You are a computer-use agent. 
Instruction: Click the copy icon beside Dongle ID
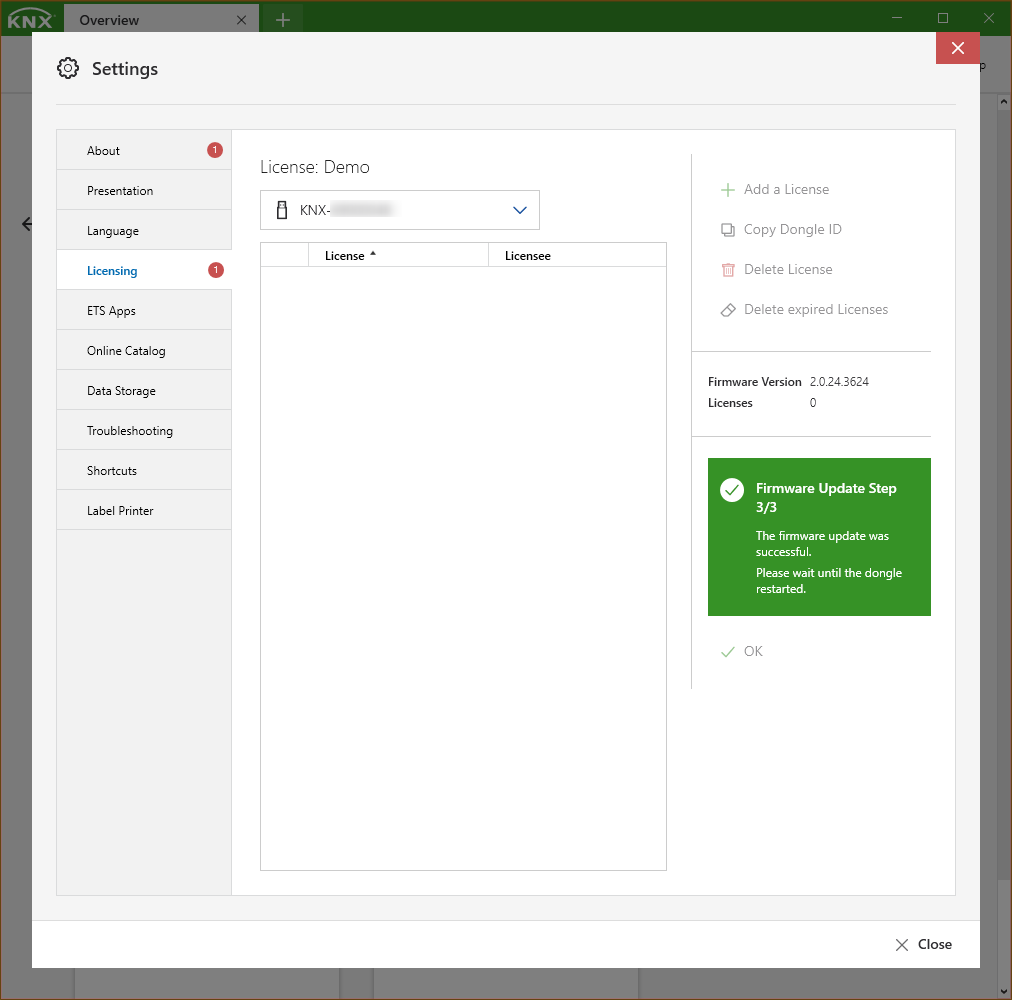pyautogui.click(x=727, y=230)
